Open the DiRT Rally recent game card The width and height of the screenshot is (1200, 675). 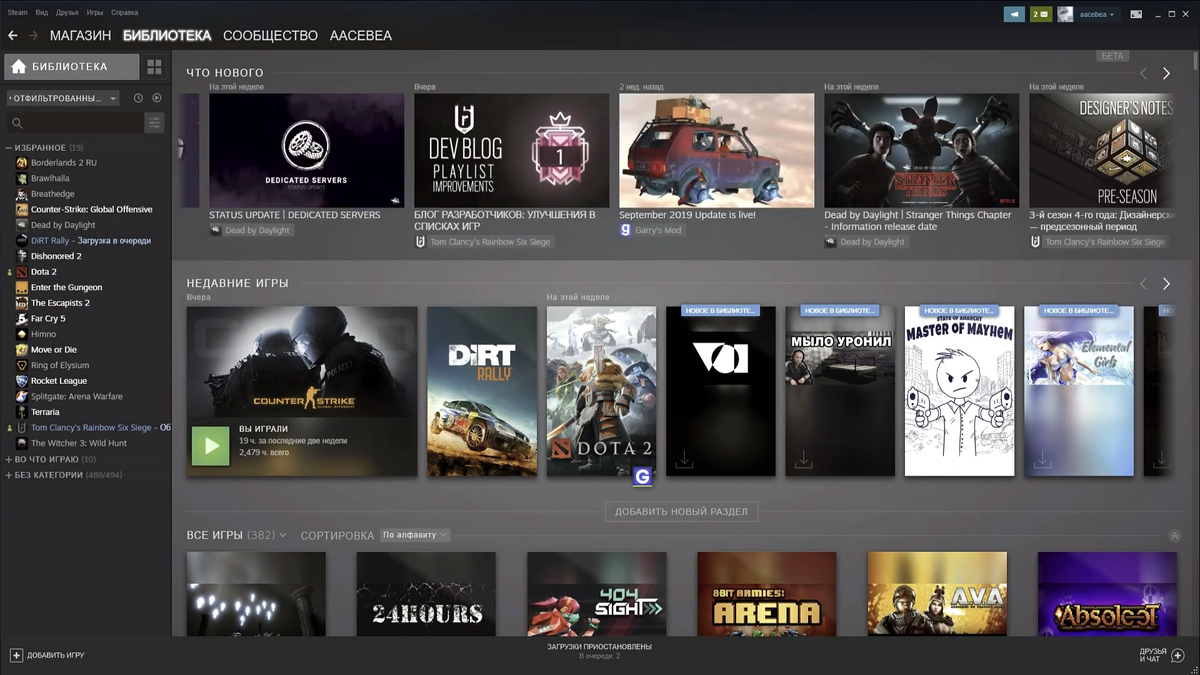click(x=482, y=391)
